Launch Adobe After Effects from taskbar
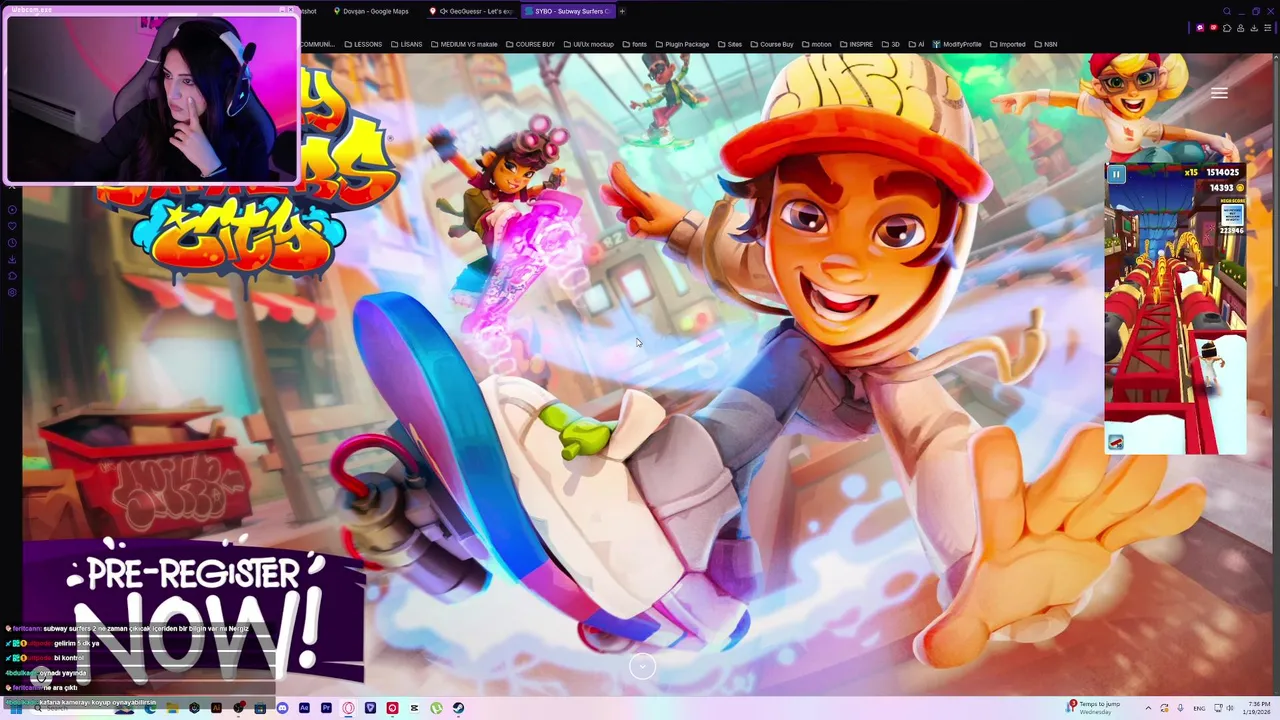Image resolution: width=1280 pixels, height=720 pixels. 304,708
